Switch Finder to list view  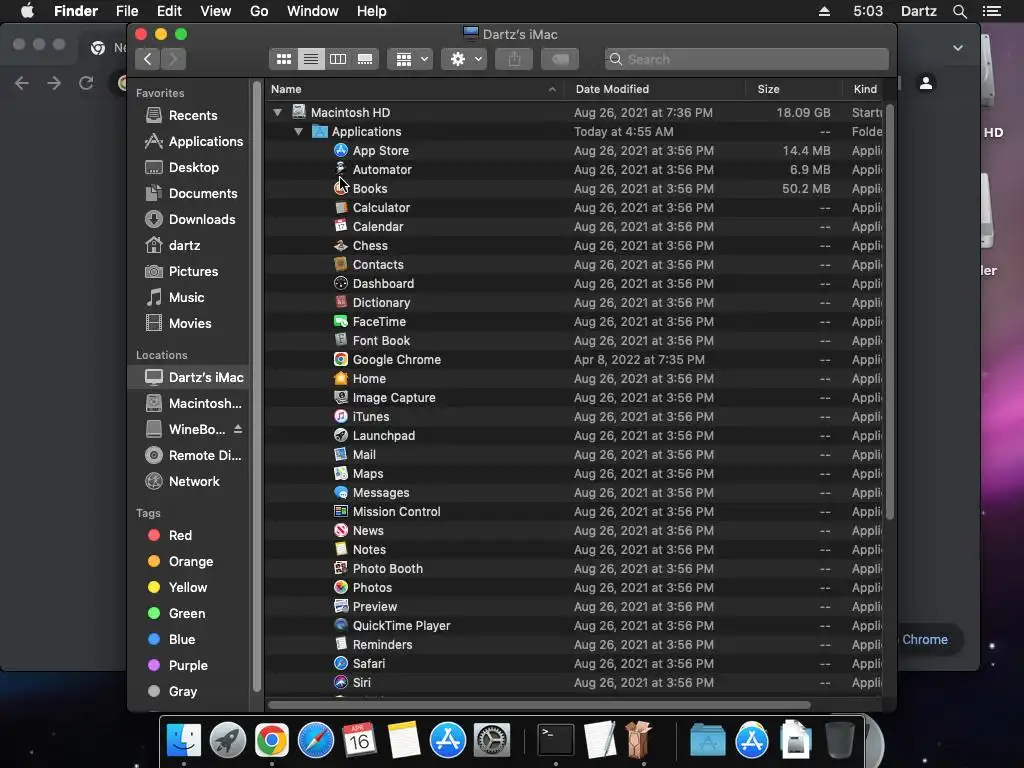pyautogui.click(x=311, y=59)
